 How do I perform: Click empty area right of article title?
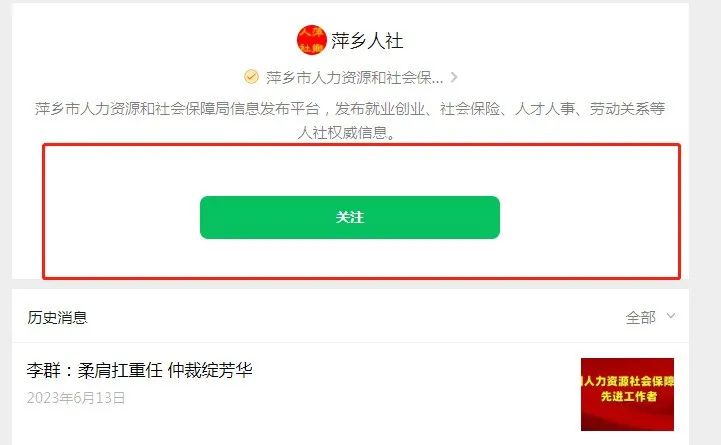pyautogui.click(x=414, y=371)
